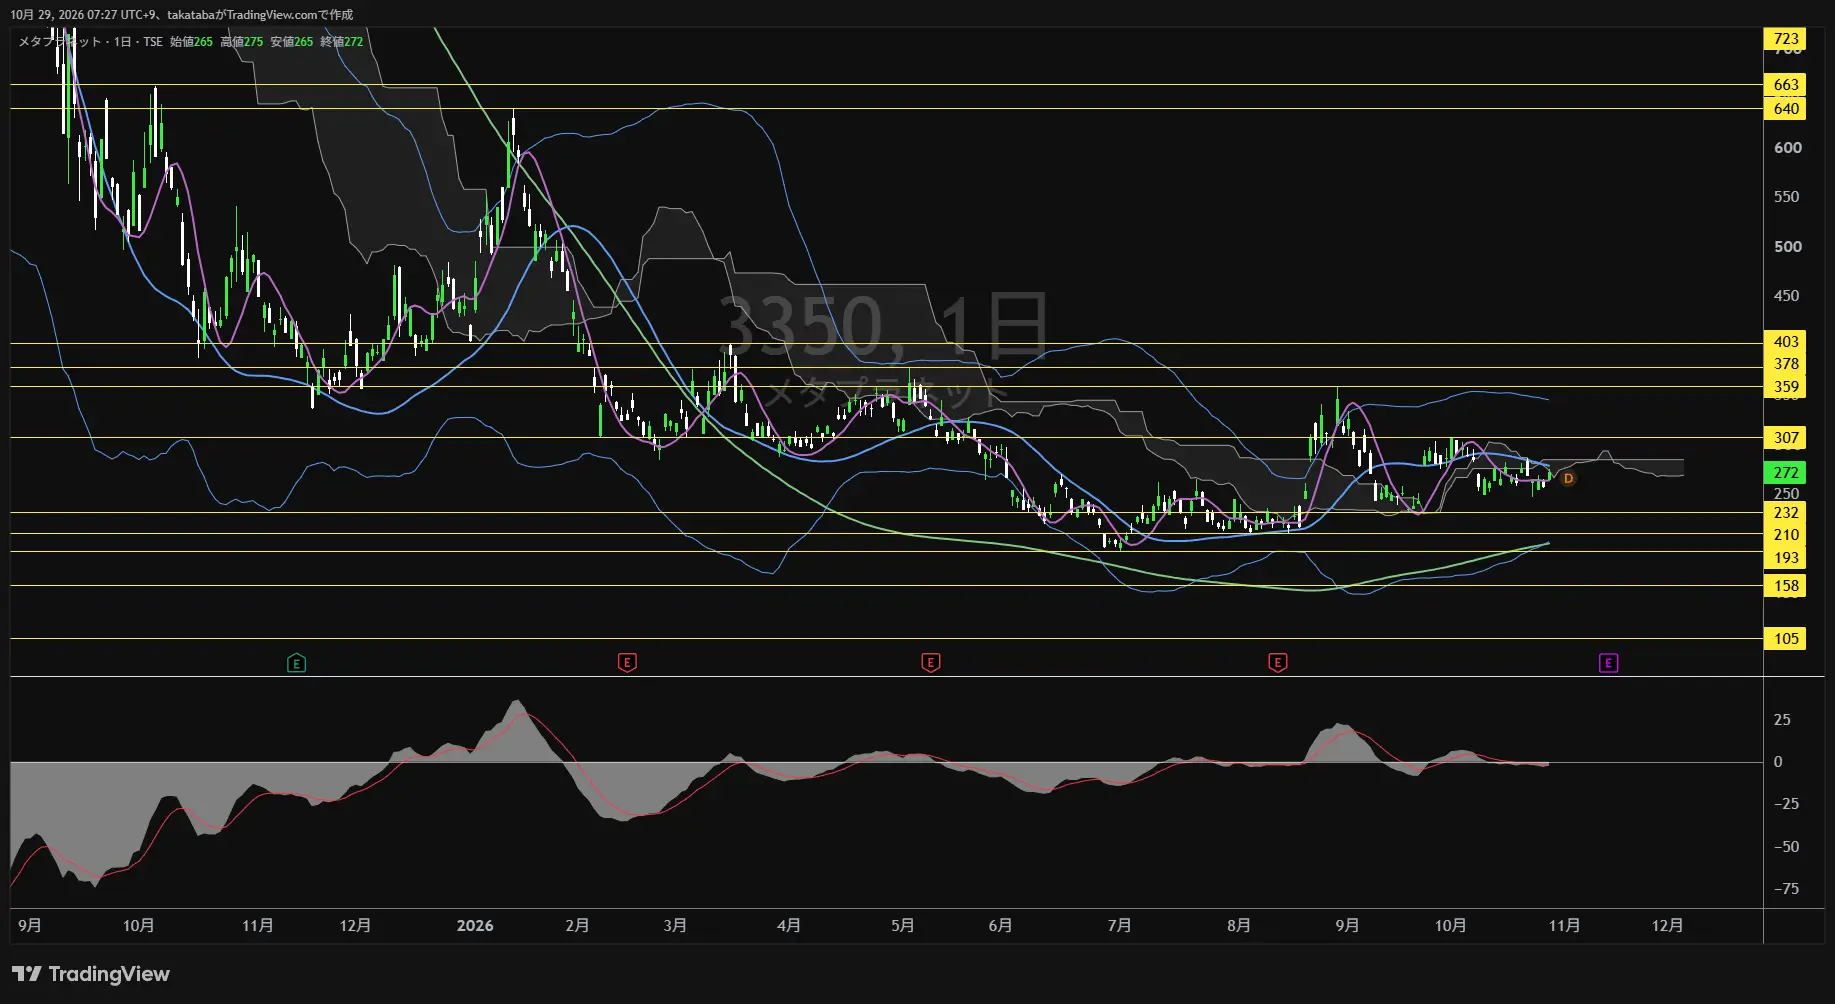Click the −75 value on indicator axis

coord(1785,889)
